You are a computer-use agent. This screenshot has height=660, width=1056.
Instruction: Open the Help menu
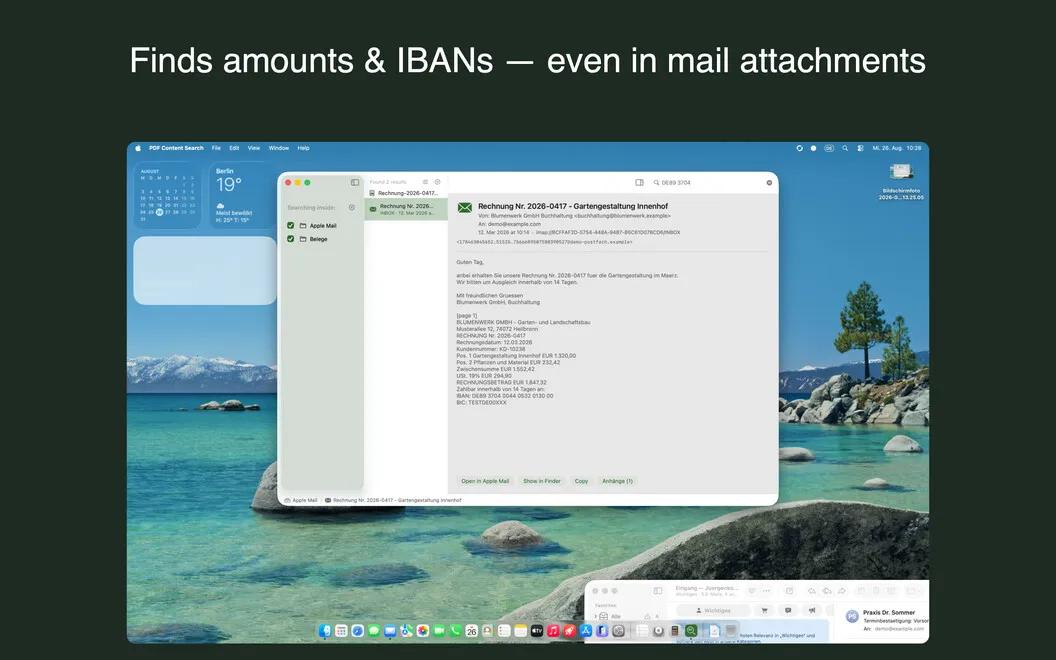(304, 148)
